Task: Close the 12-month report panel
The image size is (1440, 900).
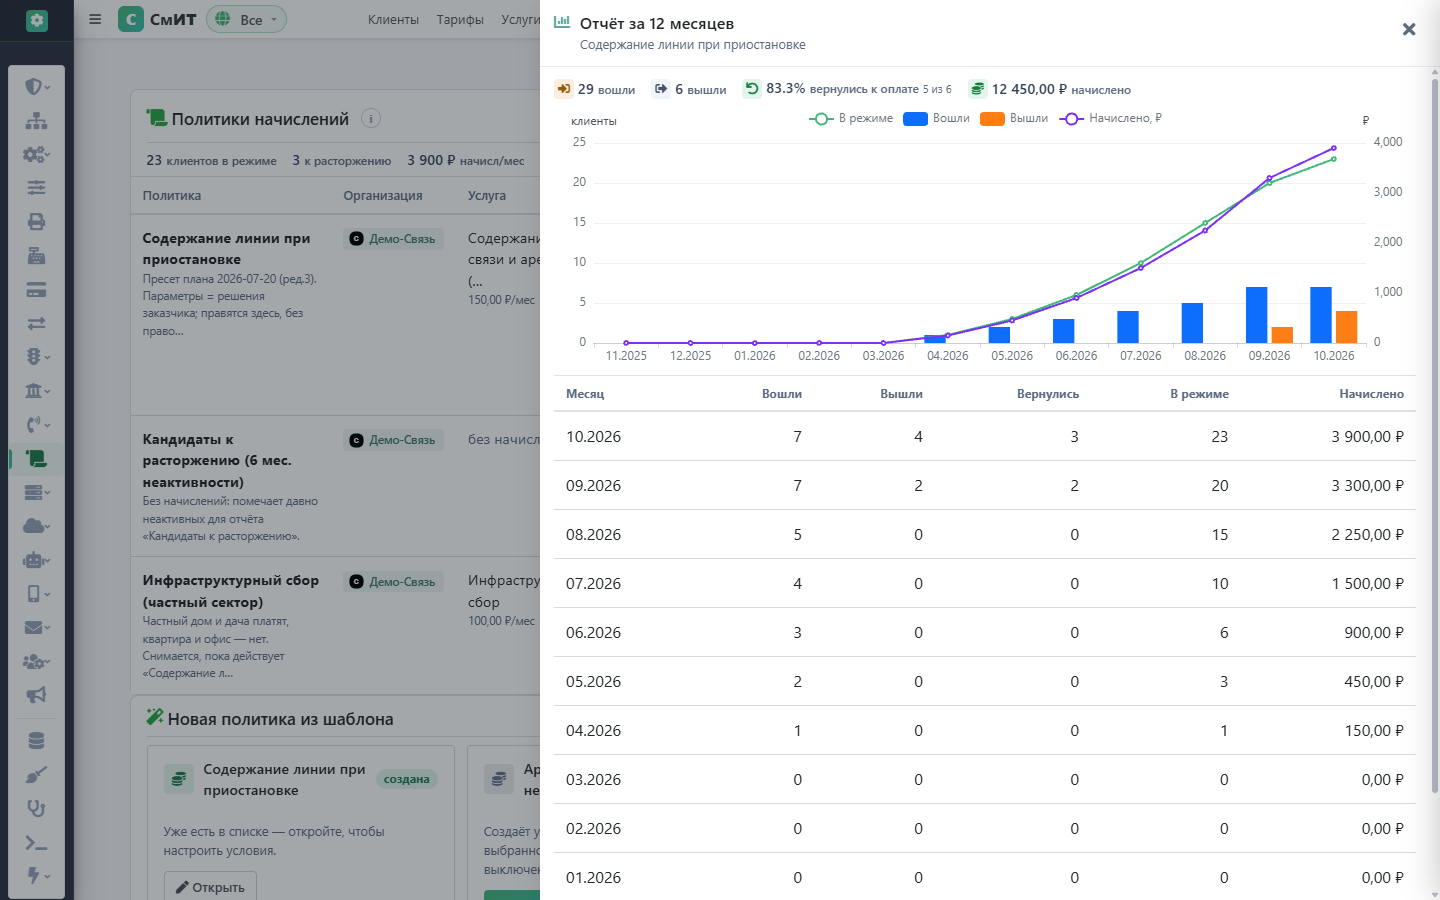Action: 1409,29
